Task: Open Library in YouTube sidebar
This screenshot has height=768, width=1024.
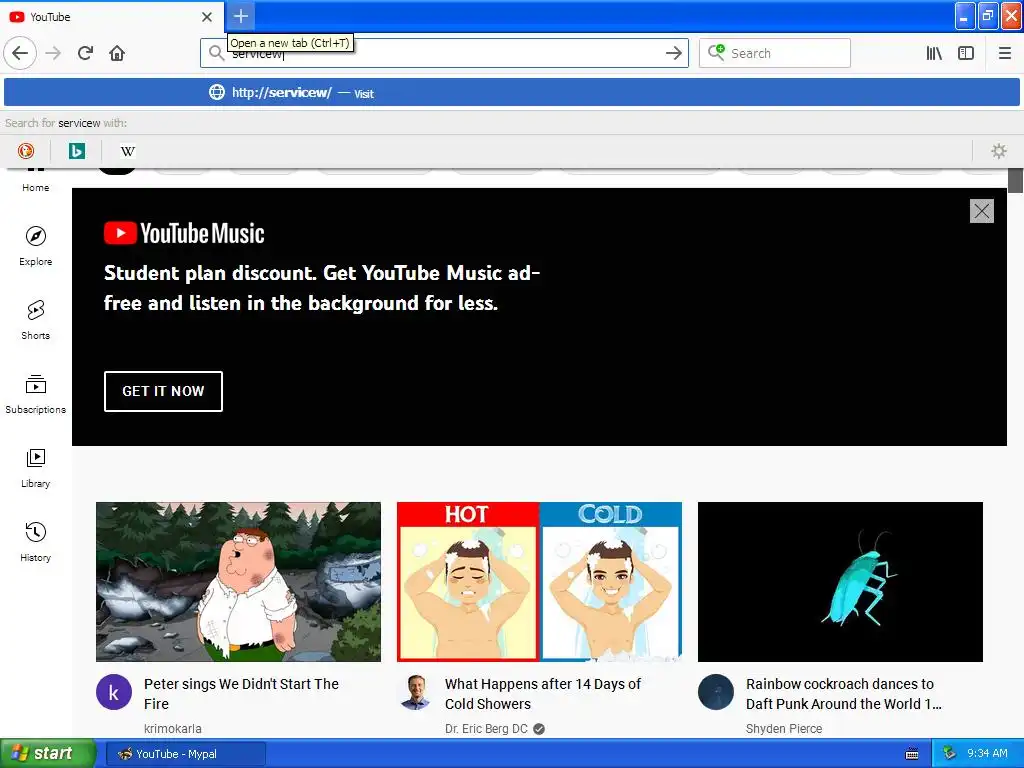Action: tap(35, 468)
